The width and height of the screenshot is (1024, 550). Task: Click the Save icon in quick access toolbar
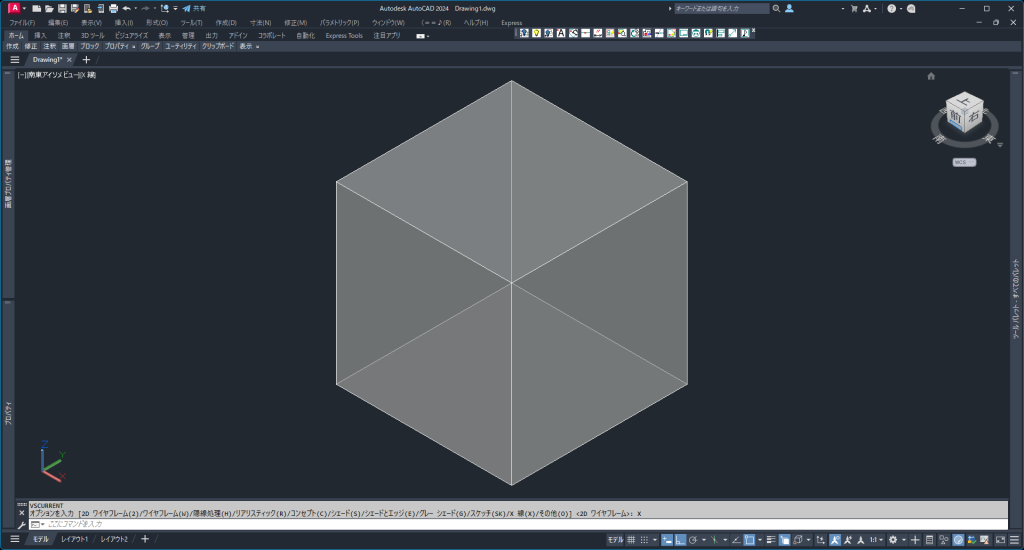pyautogui.click(x=62, y=8)
